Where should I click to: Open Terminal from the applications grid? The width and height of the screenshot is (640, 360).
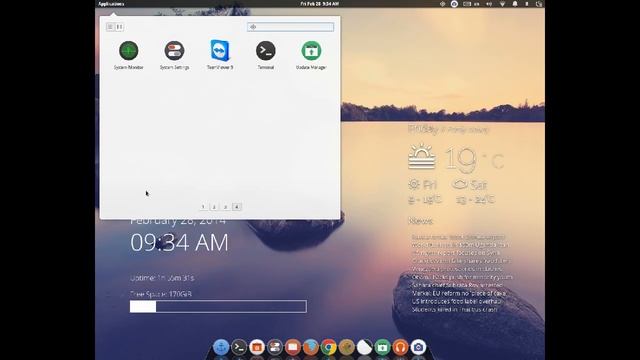tap(266, 55)
